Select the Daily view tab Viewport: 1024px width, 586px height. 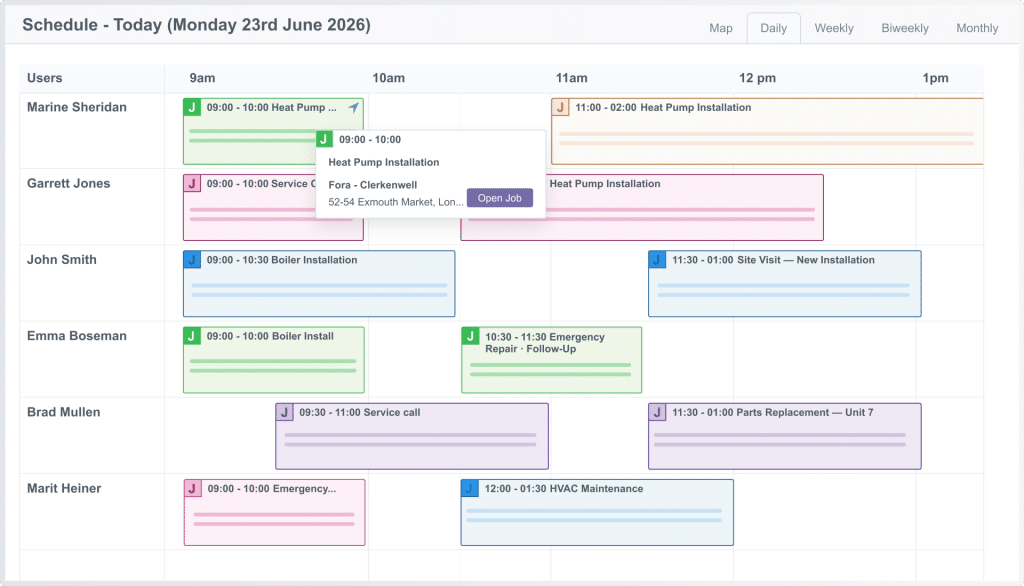[773, 28]
